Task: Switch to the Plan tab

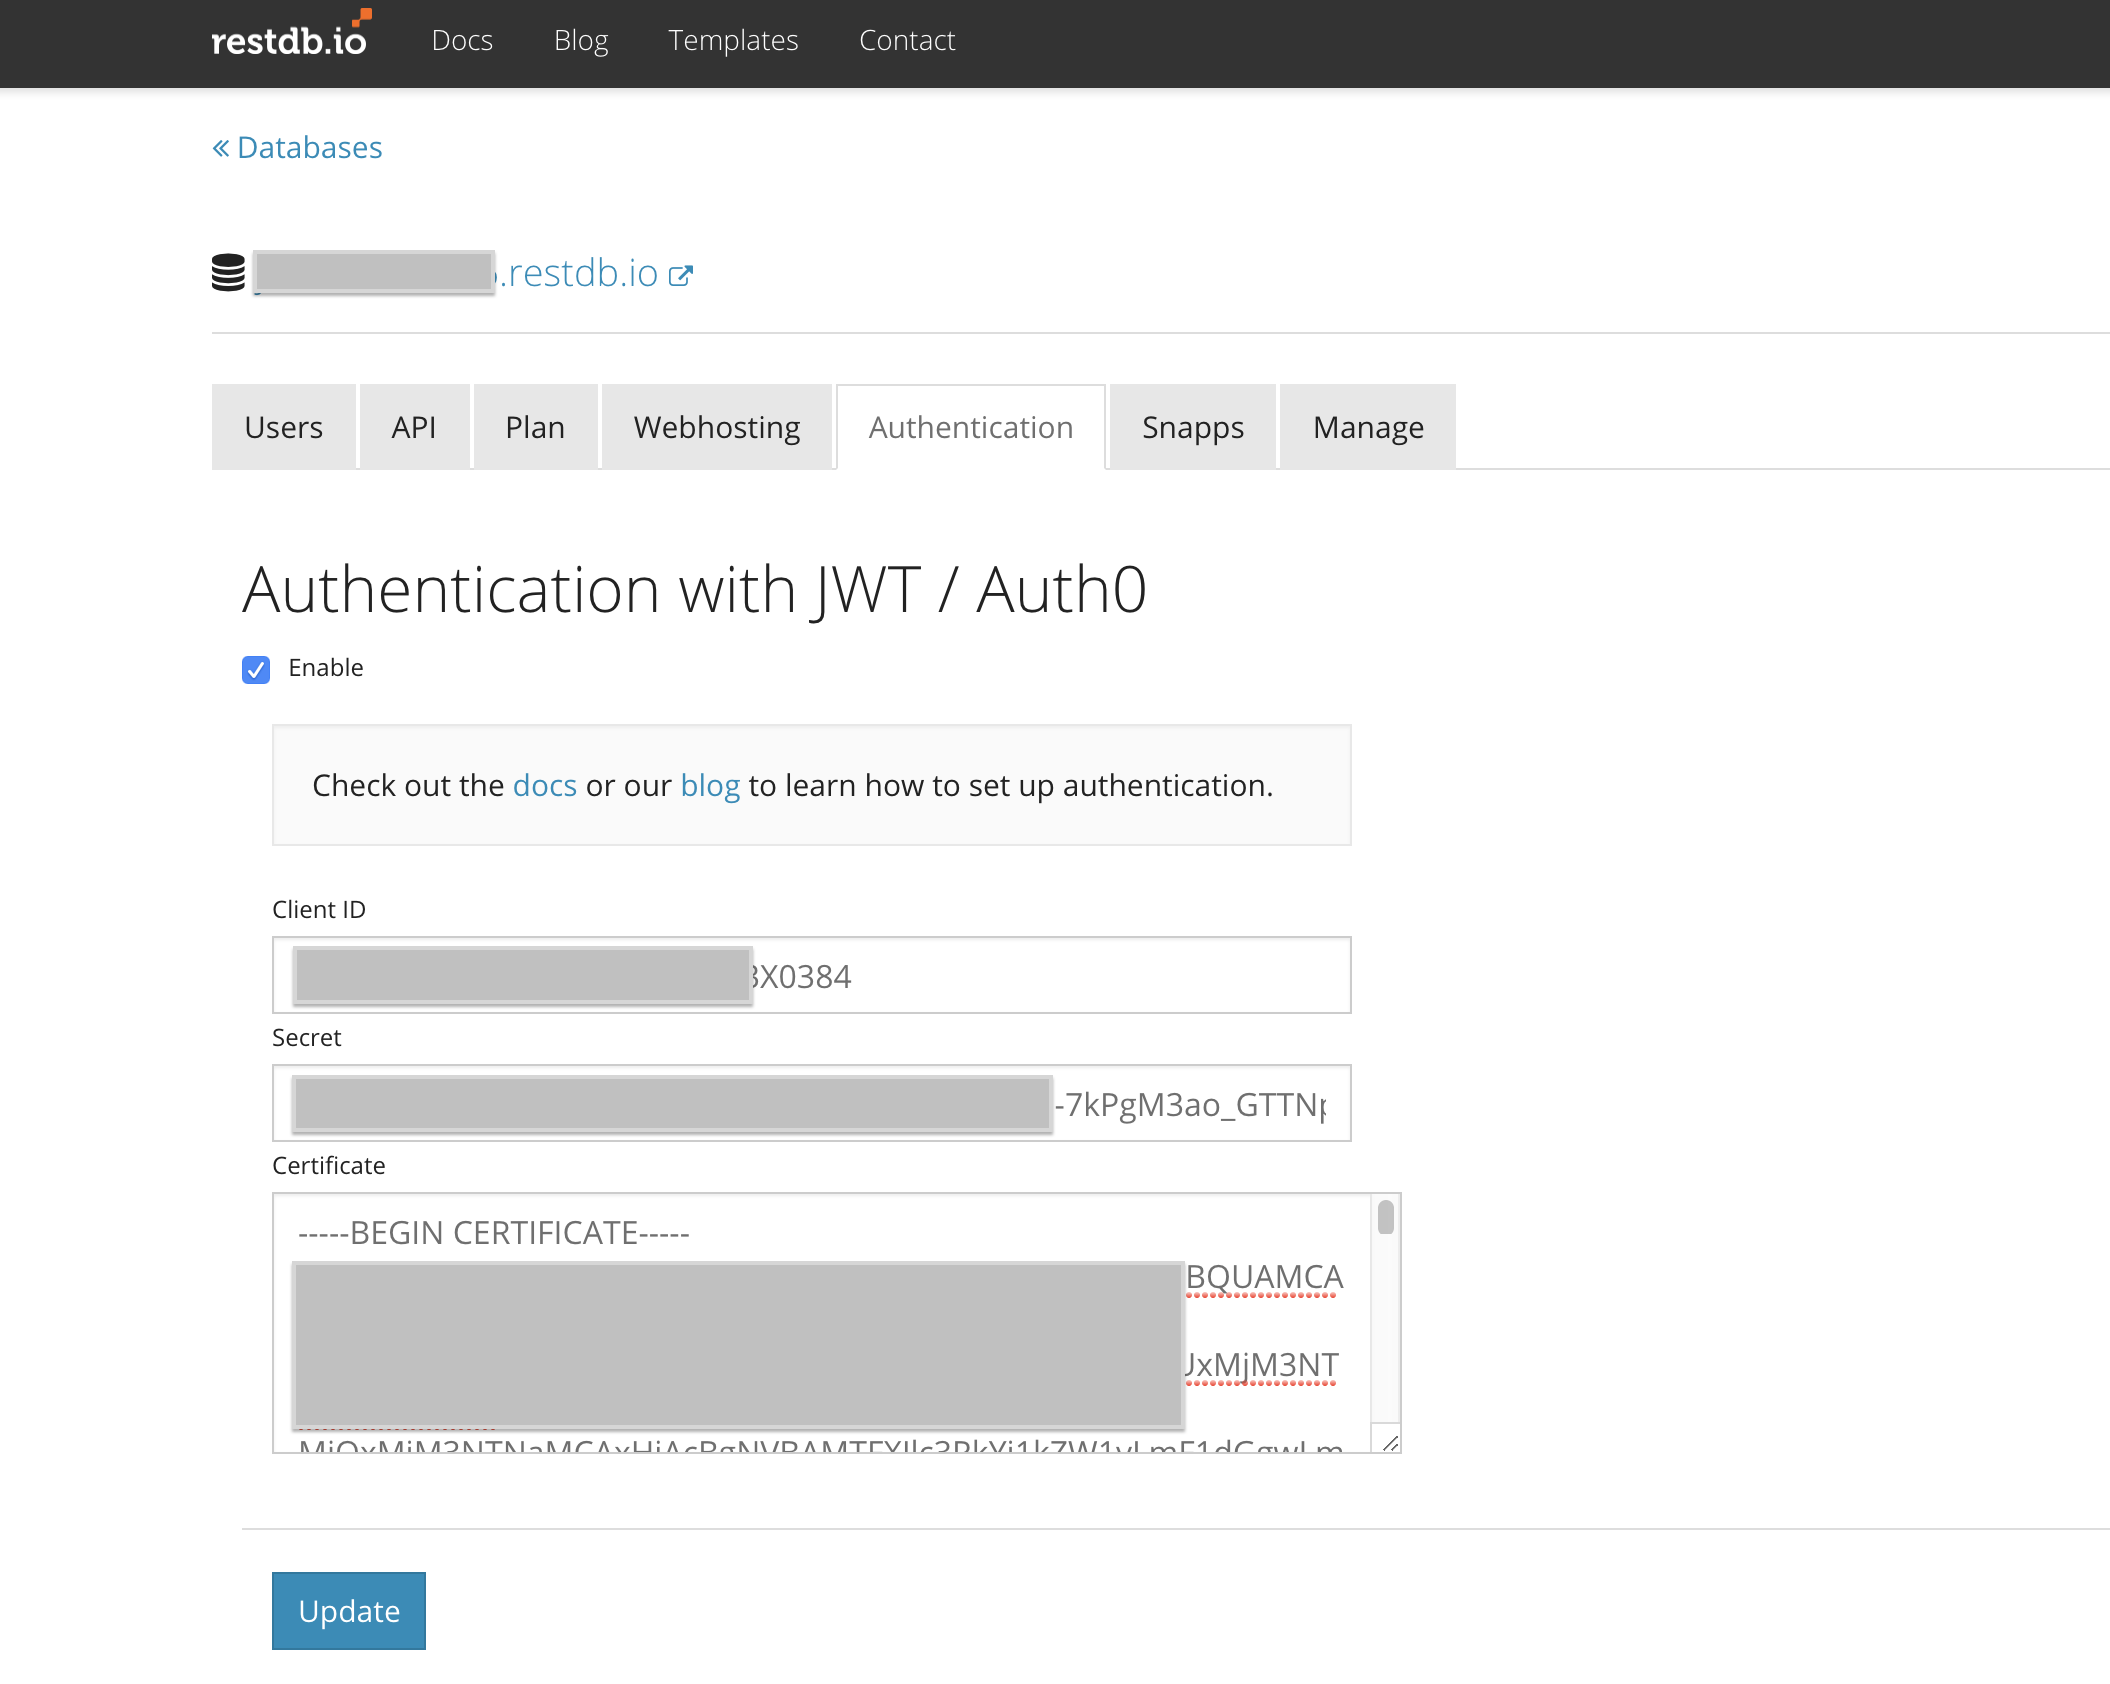Action: 535,427
